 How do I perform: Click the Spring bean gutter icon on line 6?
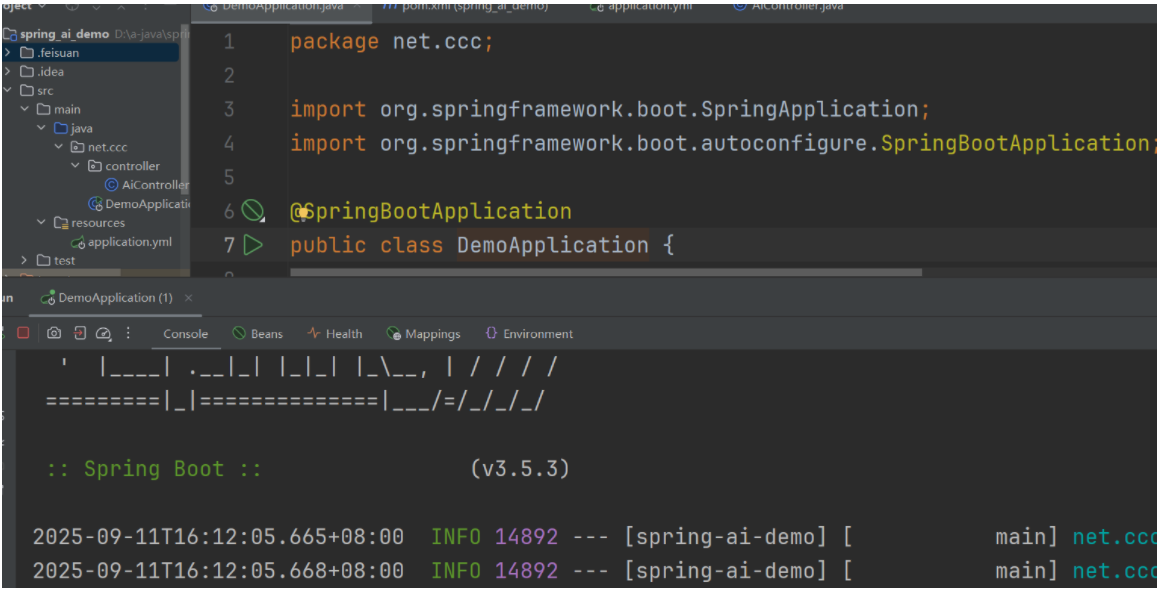pyautogui.click(x=253, y=211)
